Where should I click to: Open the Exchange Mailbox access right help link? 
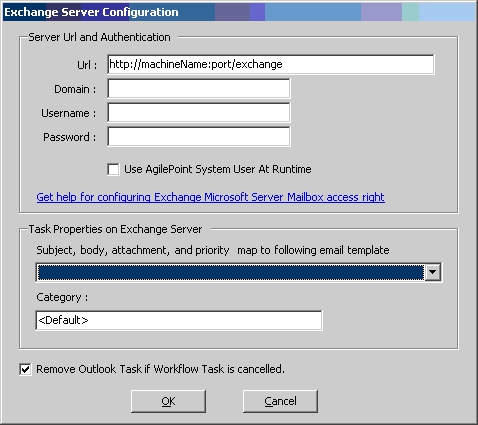point(211,197)
